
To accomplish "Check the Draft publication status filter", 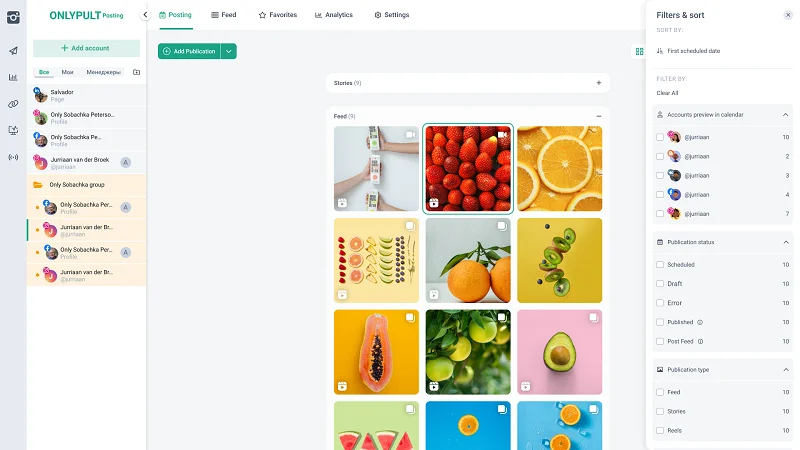I will pyautogui.click(x=660, y=284).
